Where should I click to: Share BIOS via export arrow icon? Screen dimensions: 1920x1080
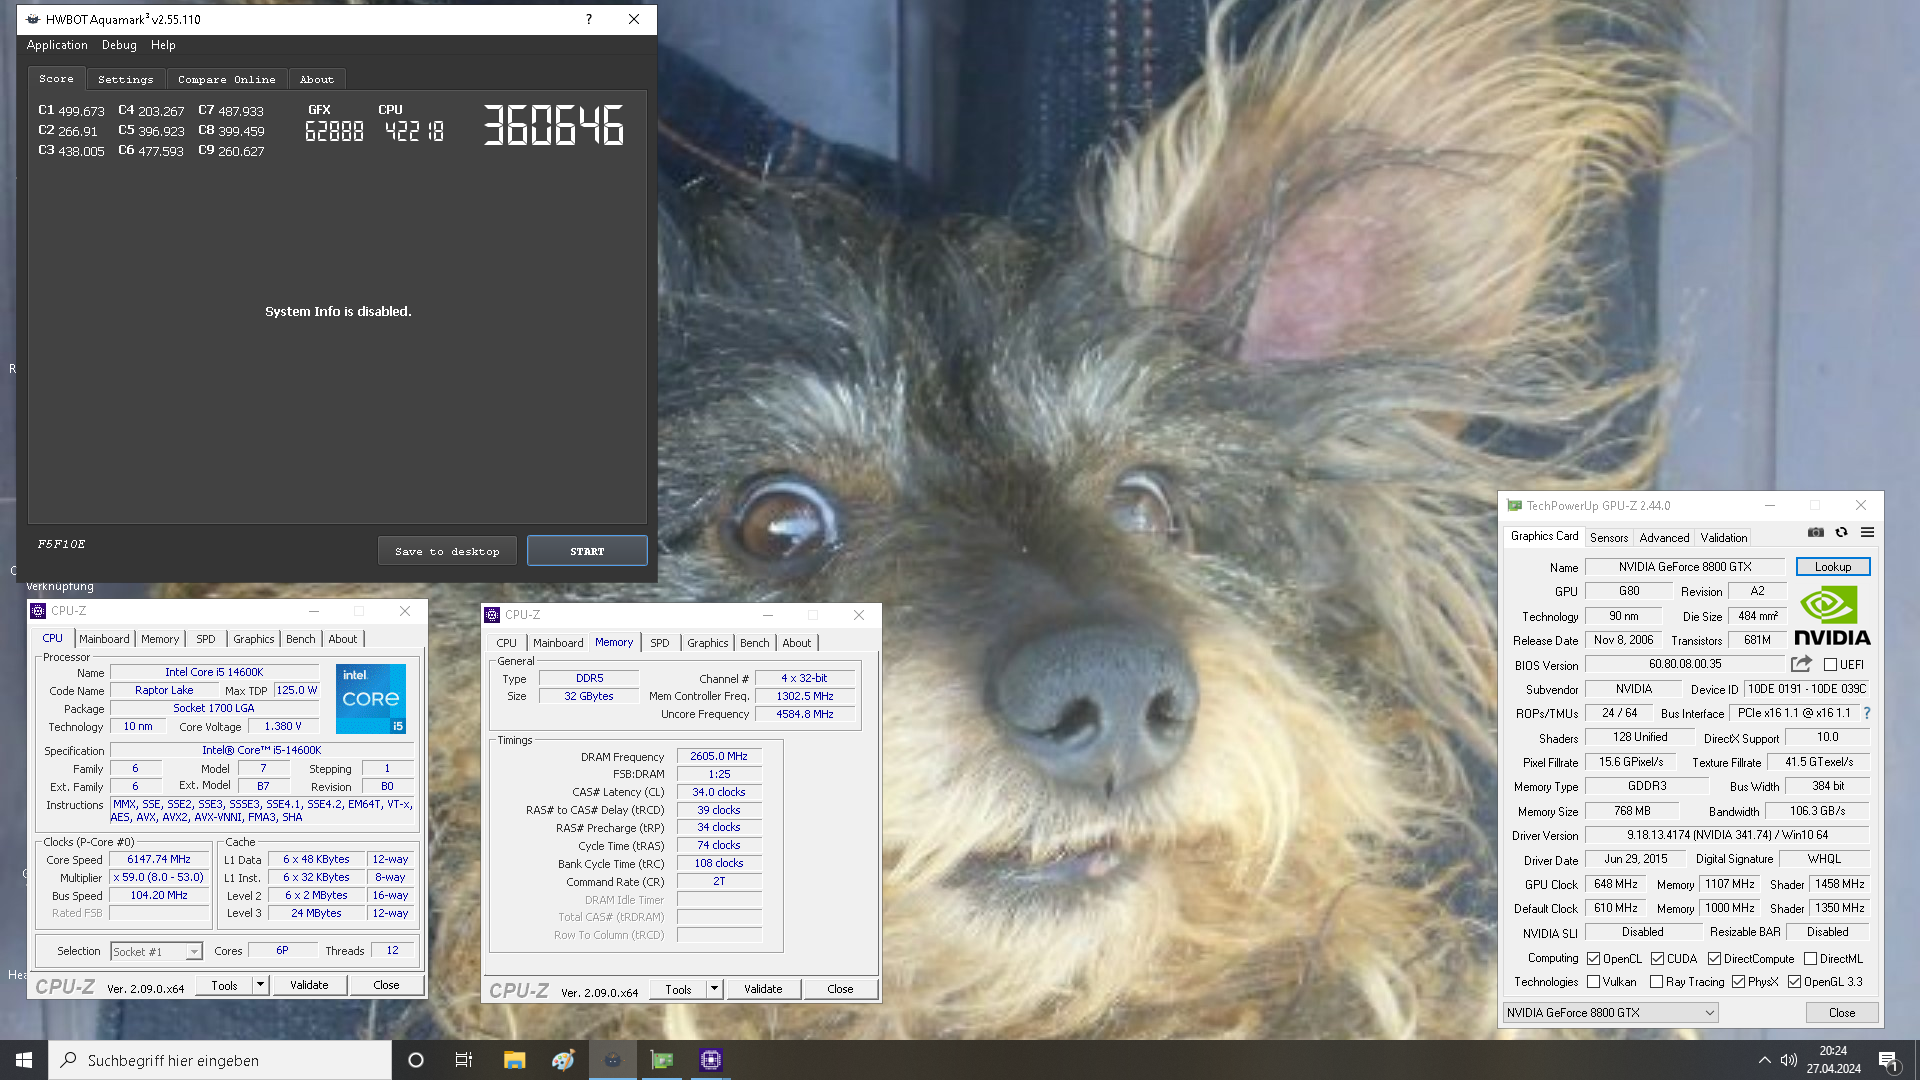(1801, 664)
